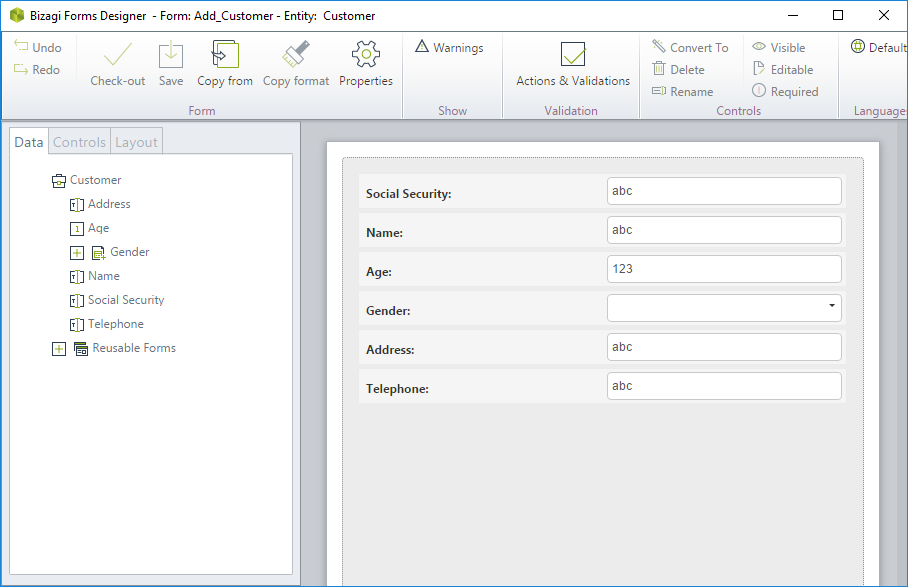Click the Bizagi logo in title bar
This screenshot has width=908, height=587.
pos(17,15)
